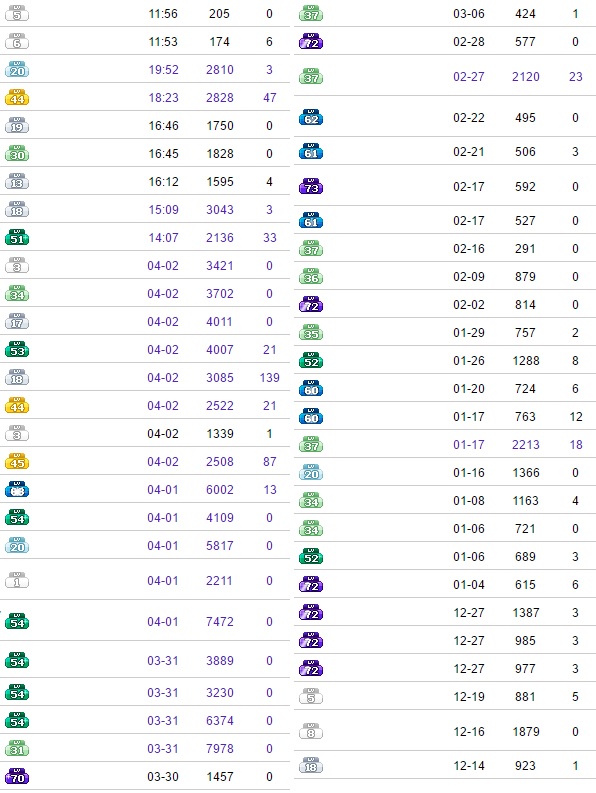The width and height of the screenshot is (596, 793).
Task: Select the level 31 badge icon
Action: coord(17,748)
